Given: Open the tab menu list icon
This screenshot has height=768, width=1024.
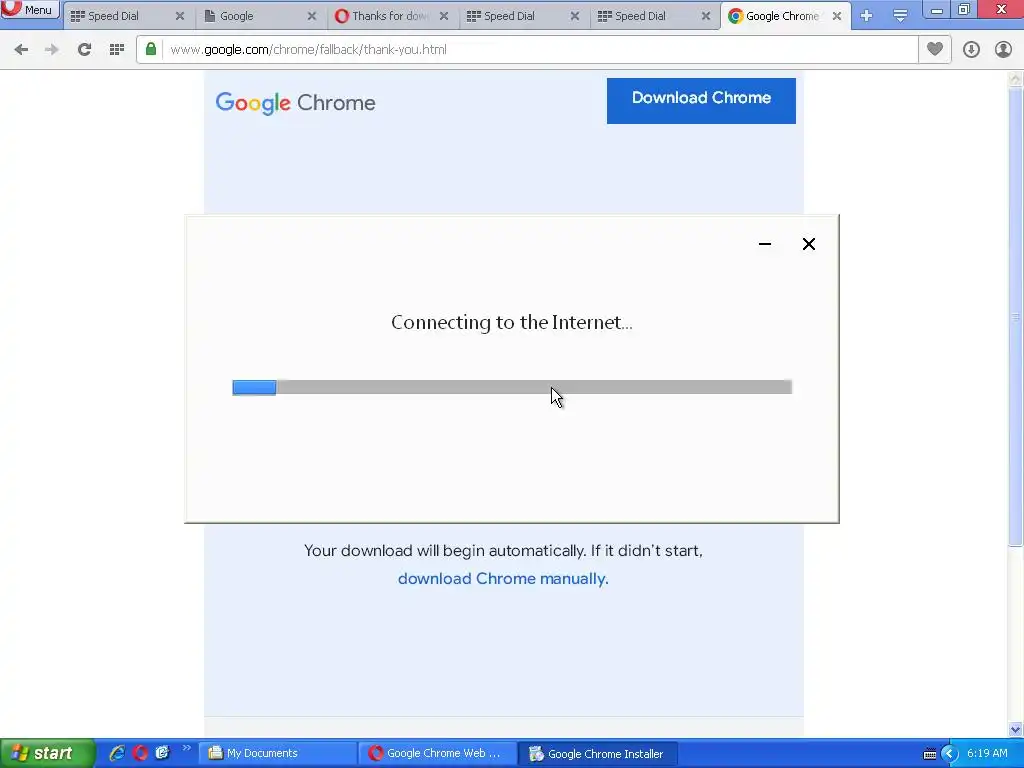Looking at the screenshot, I should [901, 16].
